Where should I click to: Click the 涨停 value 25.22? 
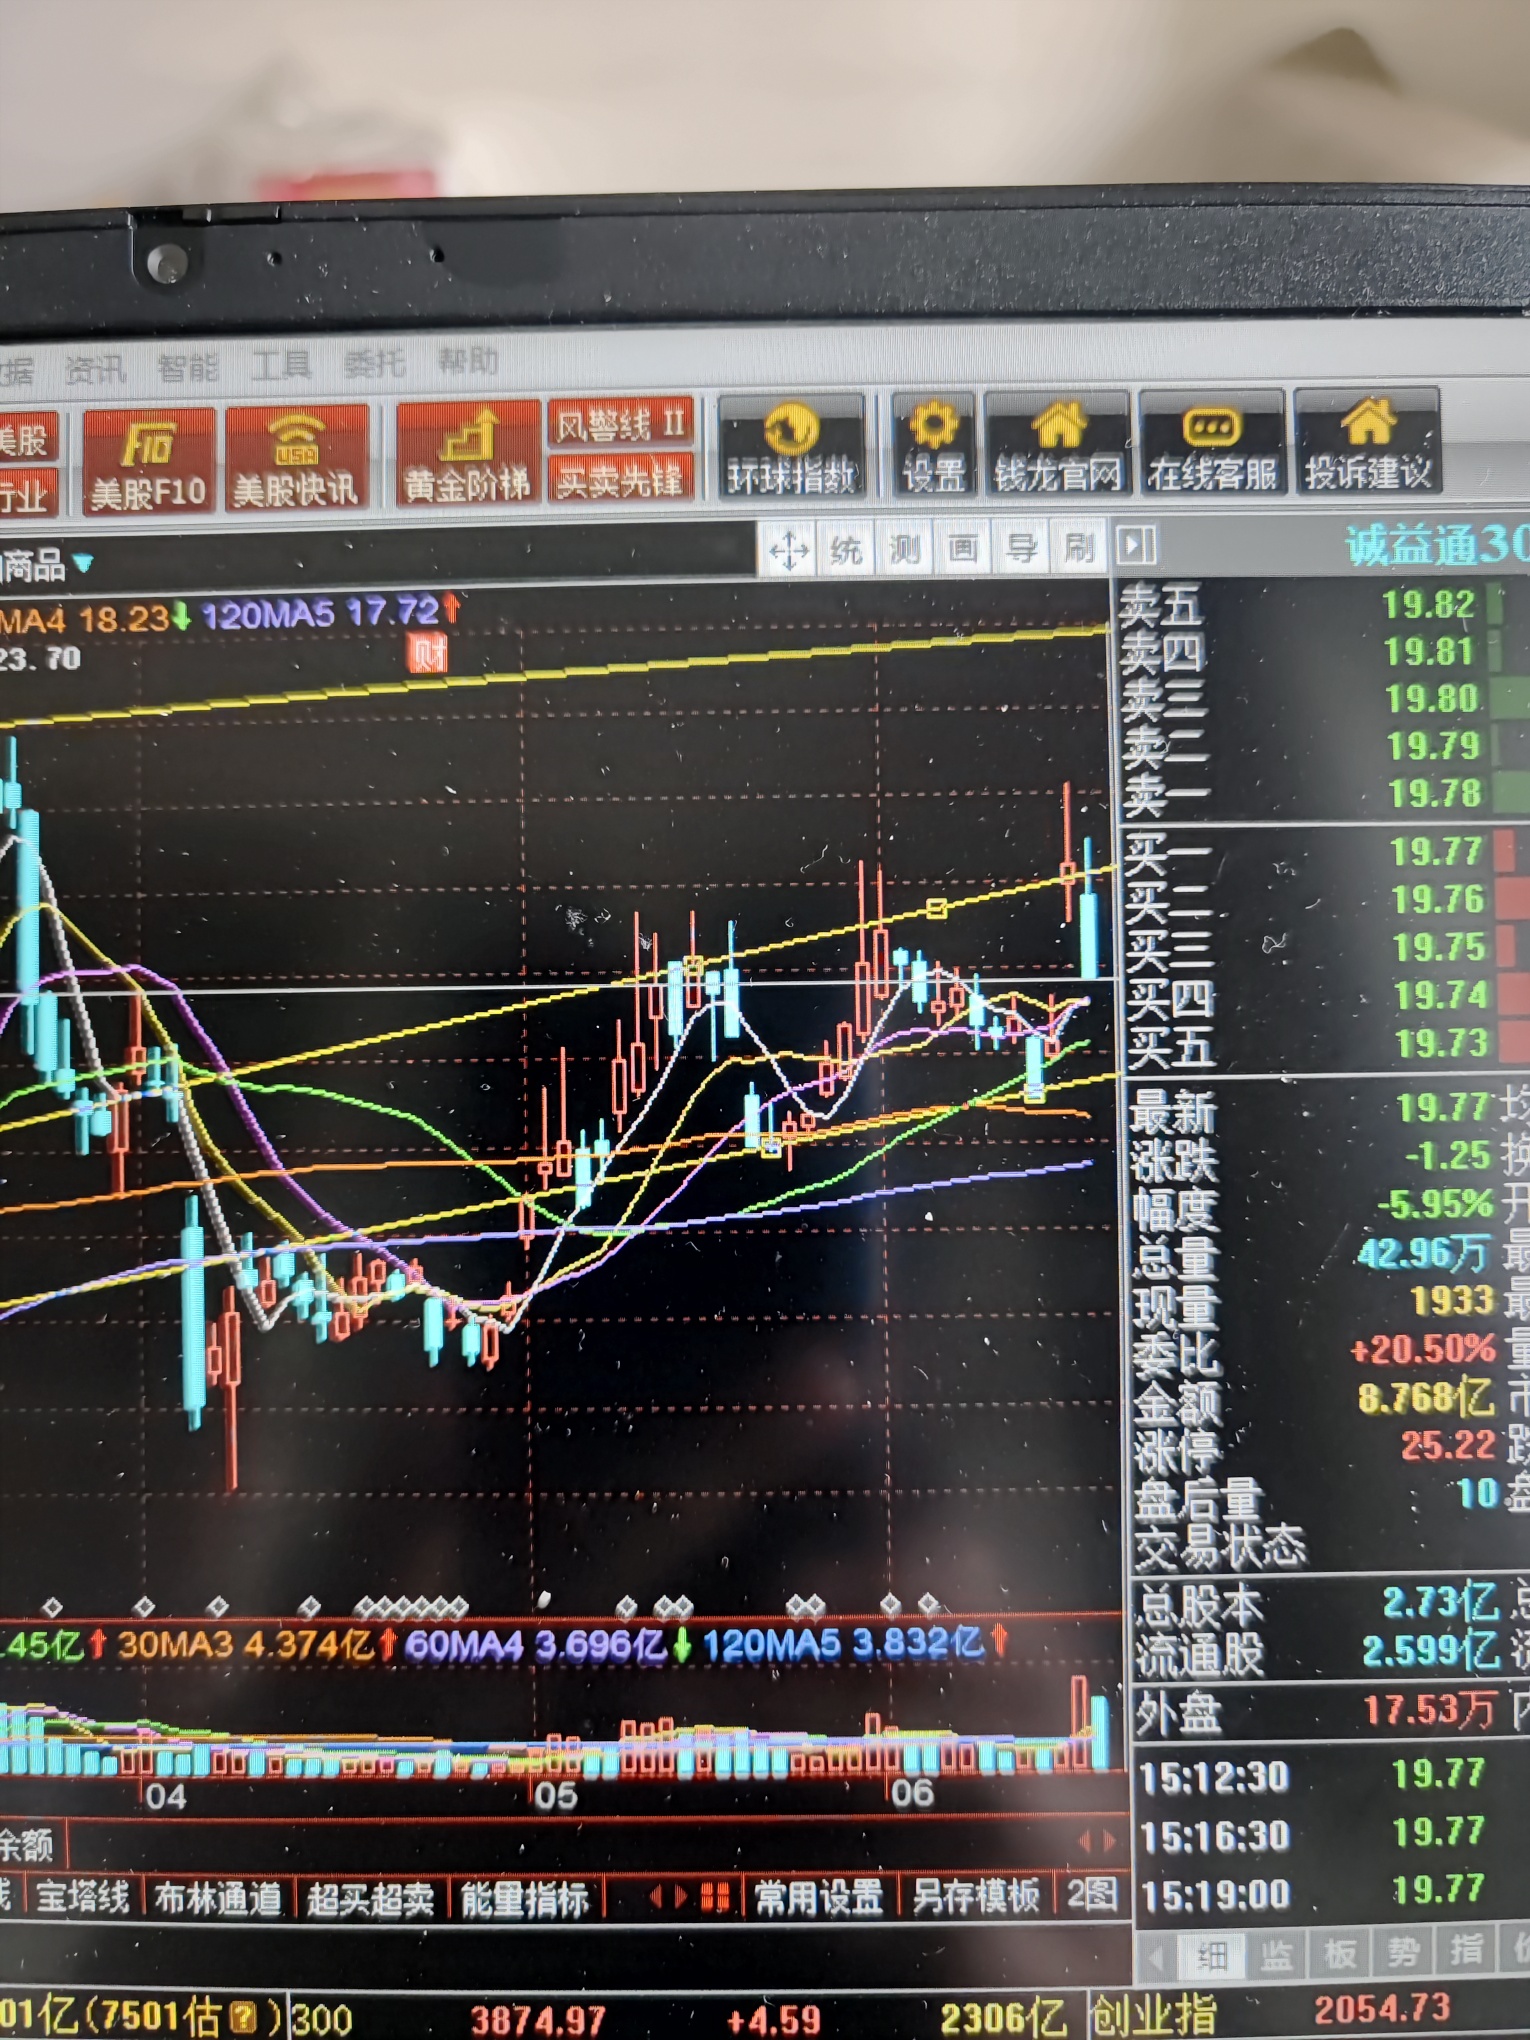coord(1448,1445)
